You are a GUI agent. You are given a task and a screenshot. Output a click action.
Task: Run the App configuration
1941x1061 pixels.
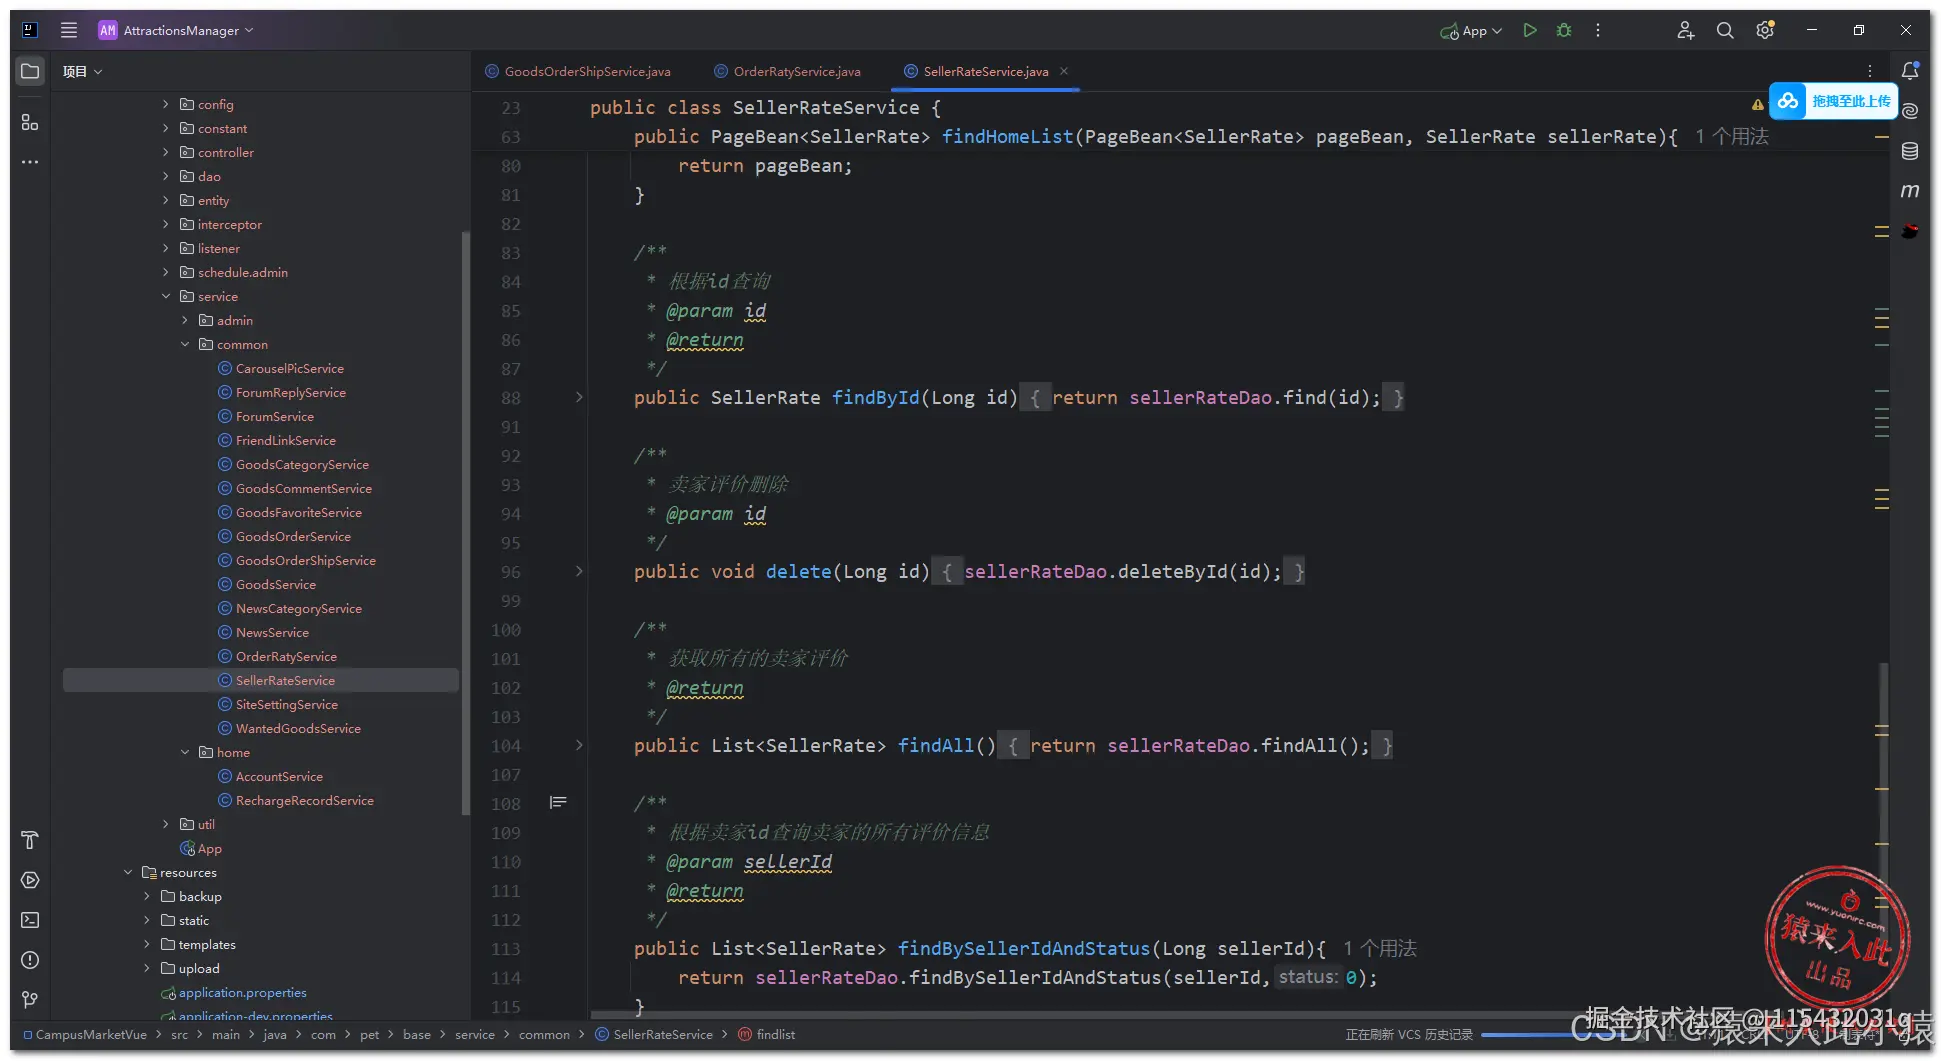[1529, 30]
